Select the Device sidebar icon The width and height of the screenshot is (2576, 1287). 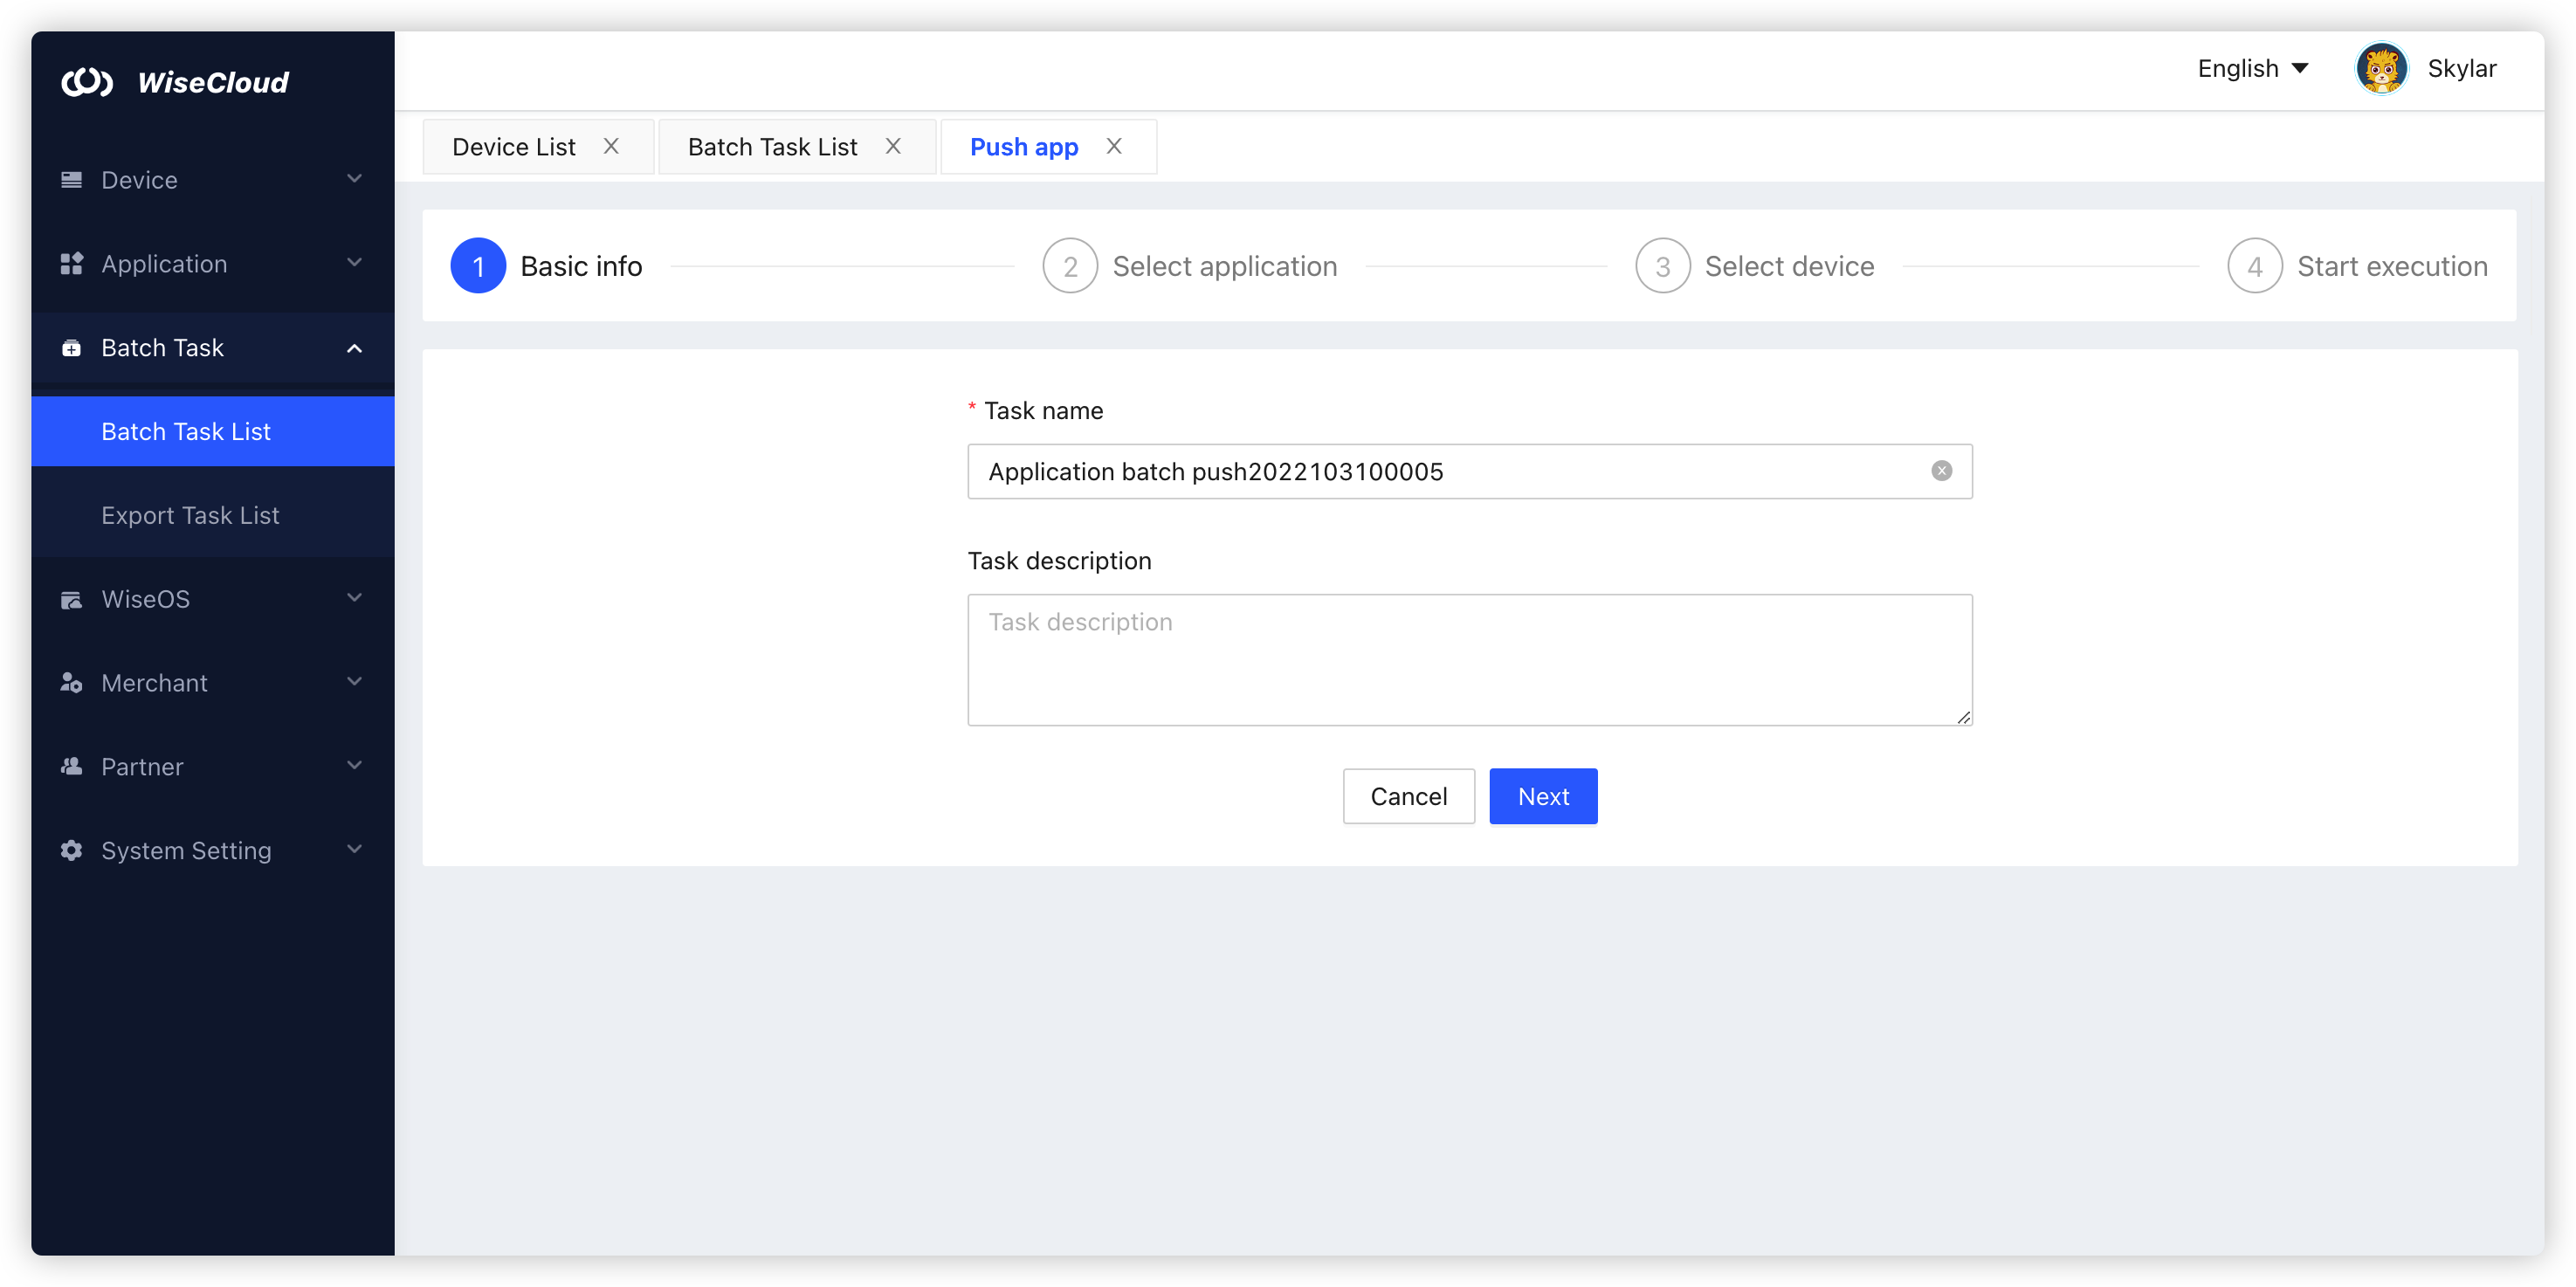point(71,179)
